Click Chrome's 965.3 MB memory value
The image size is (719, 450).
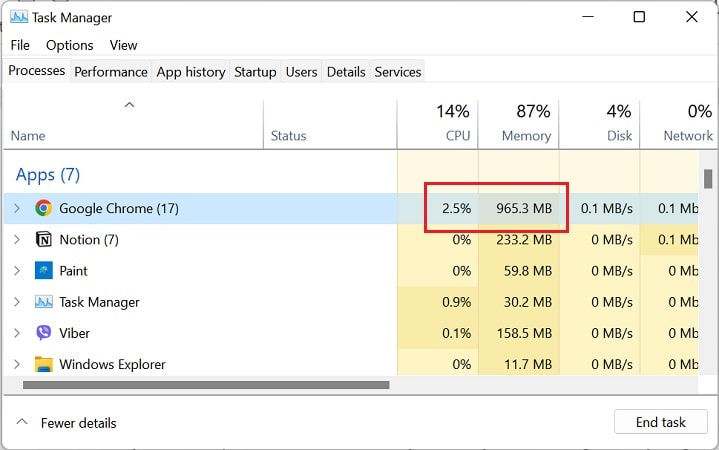click(524, 209)
